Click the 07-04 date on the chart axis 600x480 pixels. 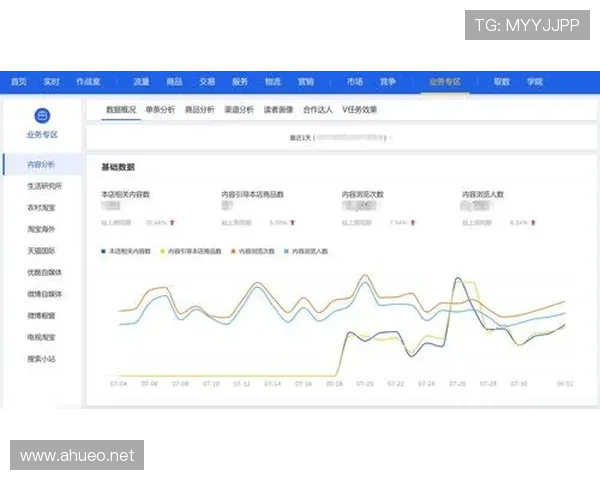(118, 384)
